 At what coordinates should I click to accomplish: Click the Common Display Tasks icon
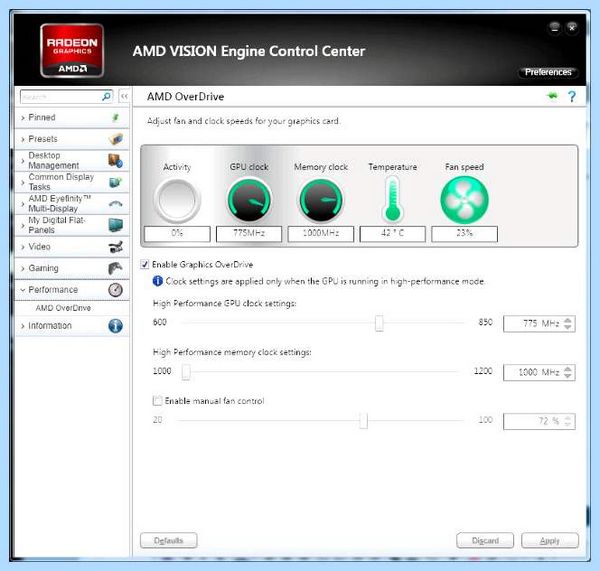(x=116, y=182)
